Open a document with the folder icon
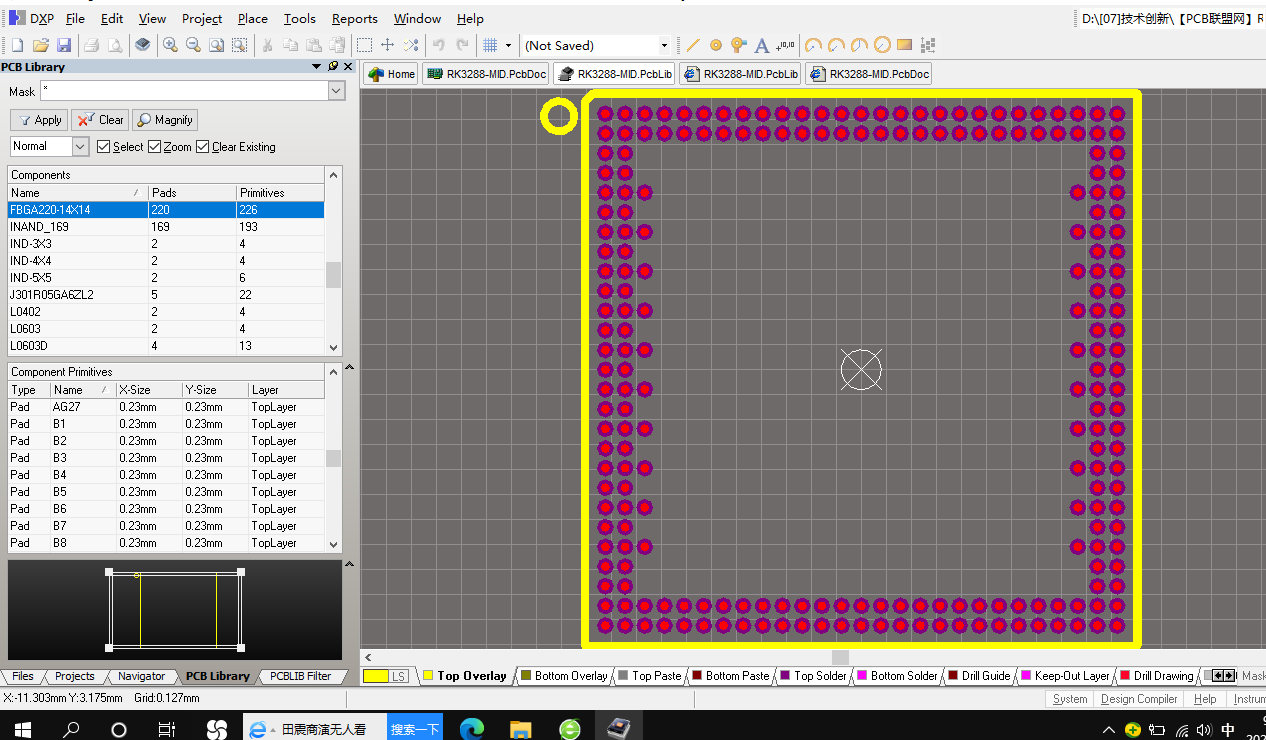The image size is (1266, 740). click(41, 45)
